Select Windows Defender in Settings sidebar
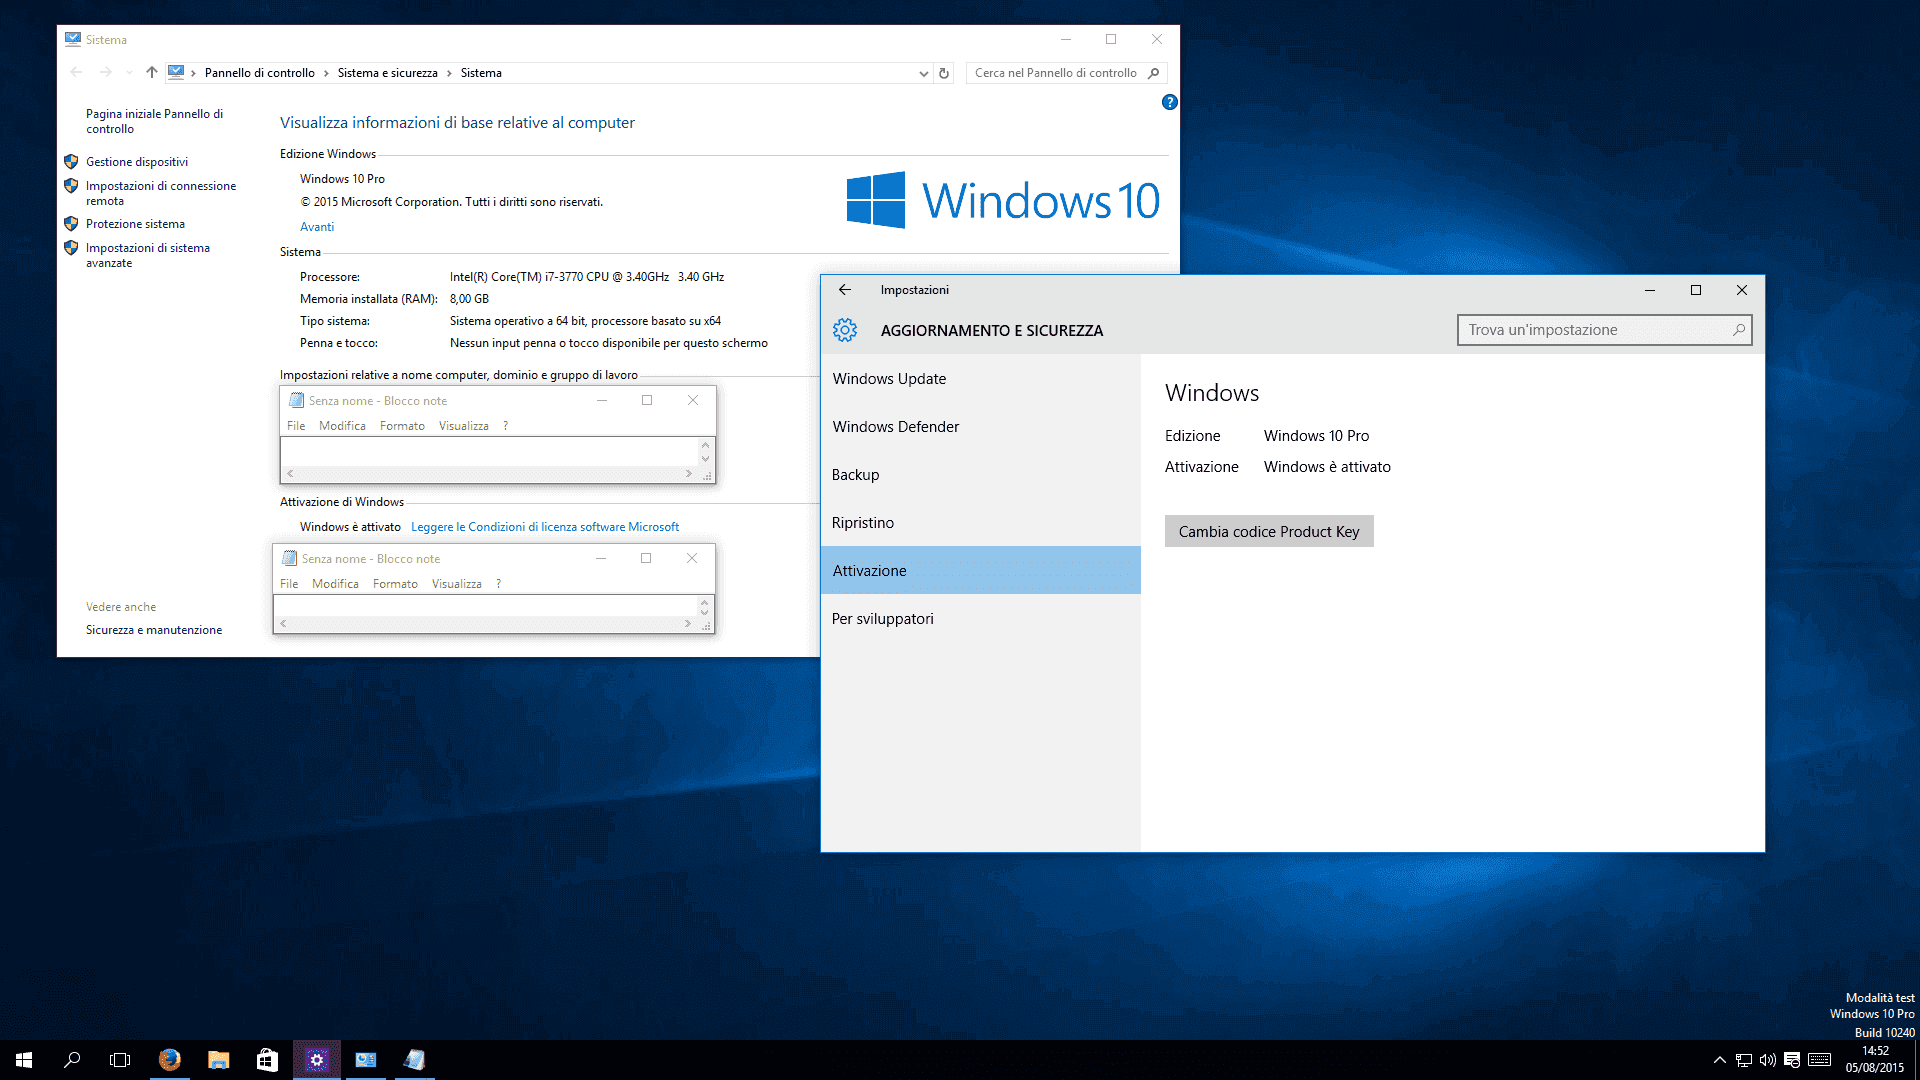This screenshot has width=1920, height=1080. coord(981,427)
